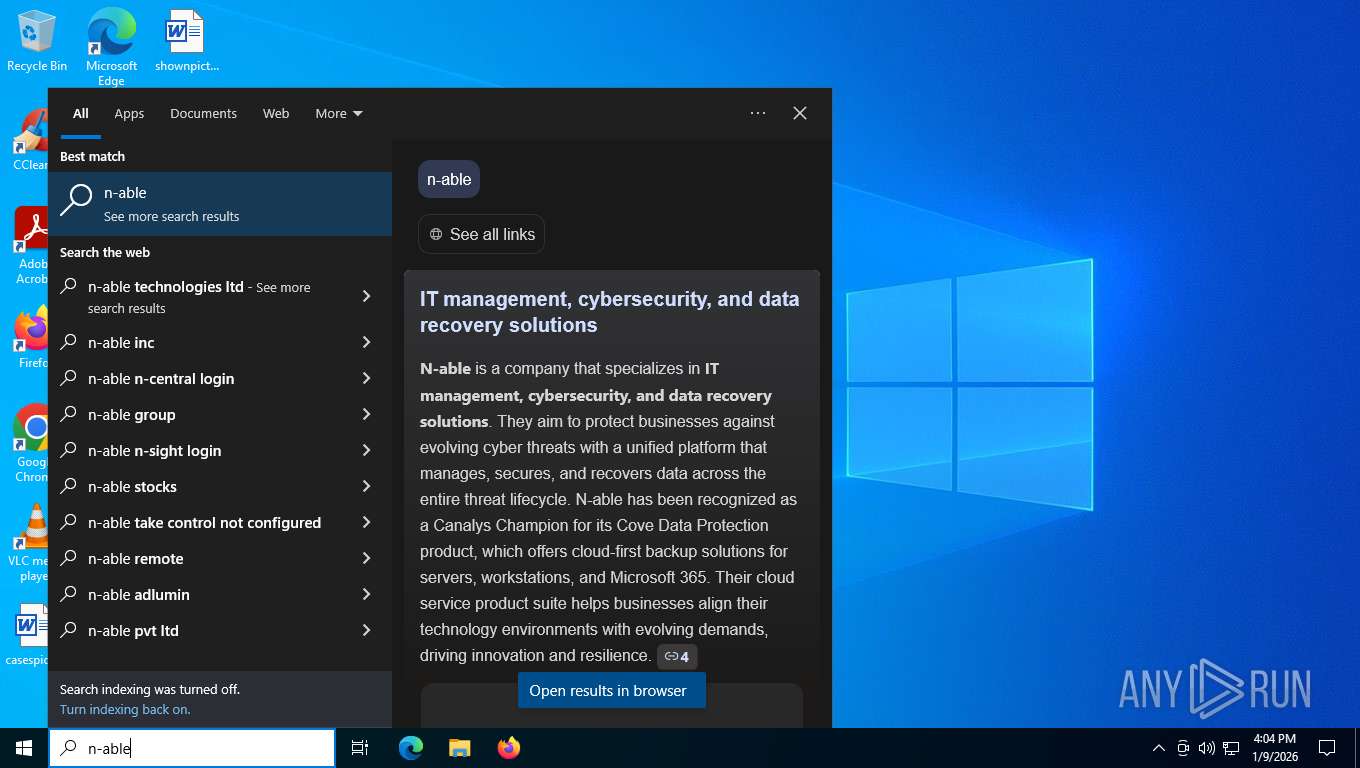Click the taskbar search input box

192,748
